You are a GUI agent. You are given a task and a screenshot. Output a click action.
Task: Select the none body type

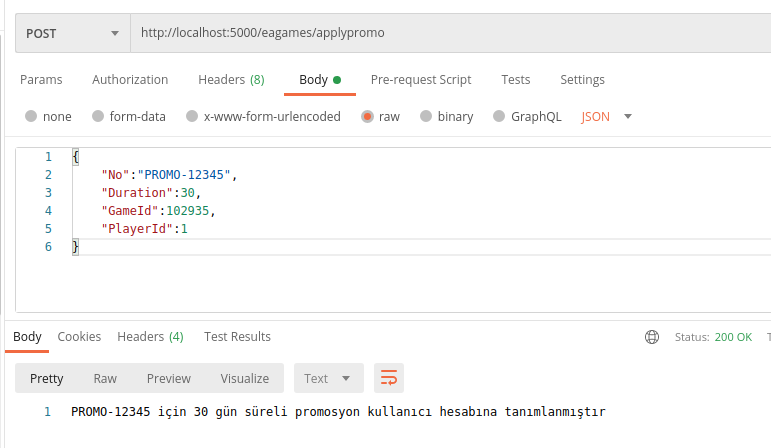point(31,116)
